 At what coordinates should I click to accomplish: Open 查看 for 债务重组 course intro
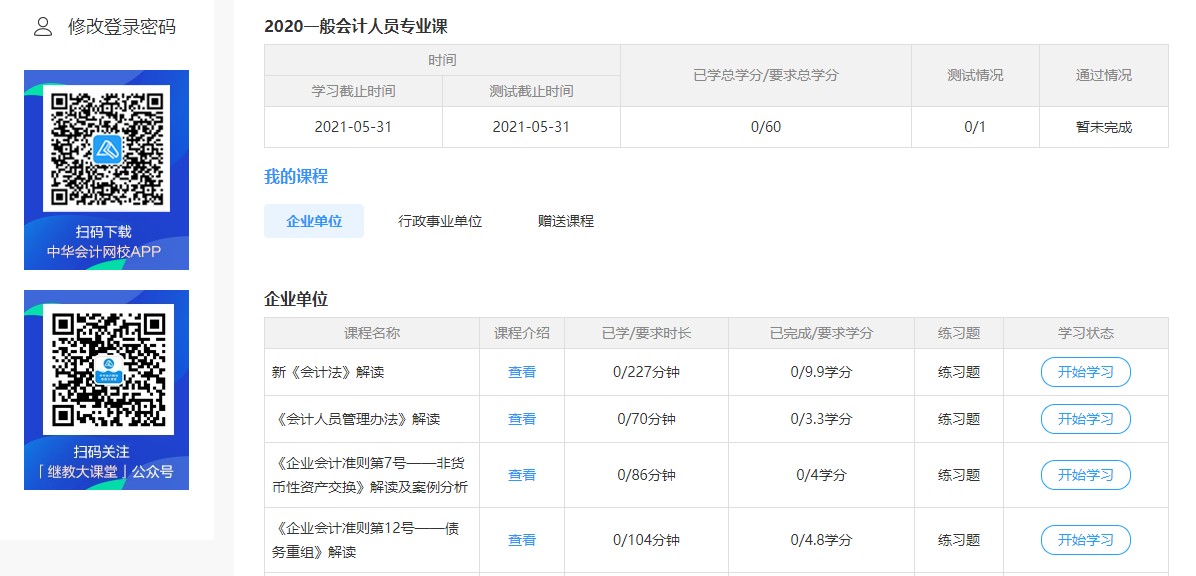point(521,540)
